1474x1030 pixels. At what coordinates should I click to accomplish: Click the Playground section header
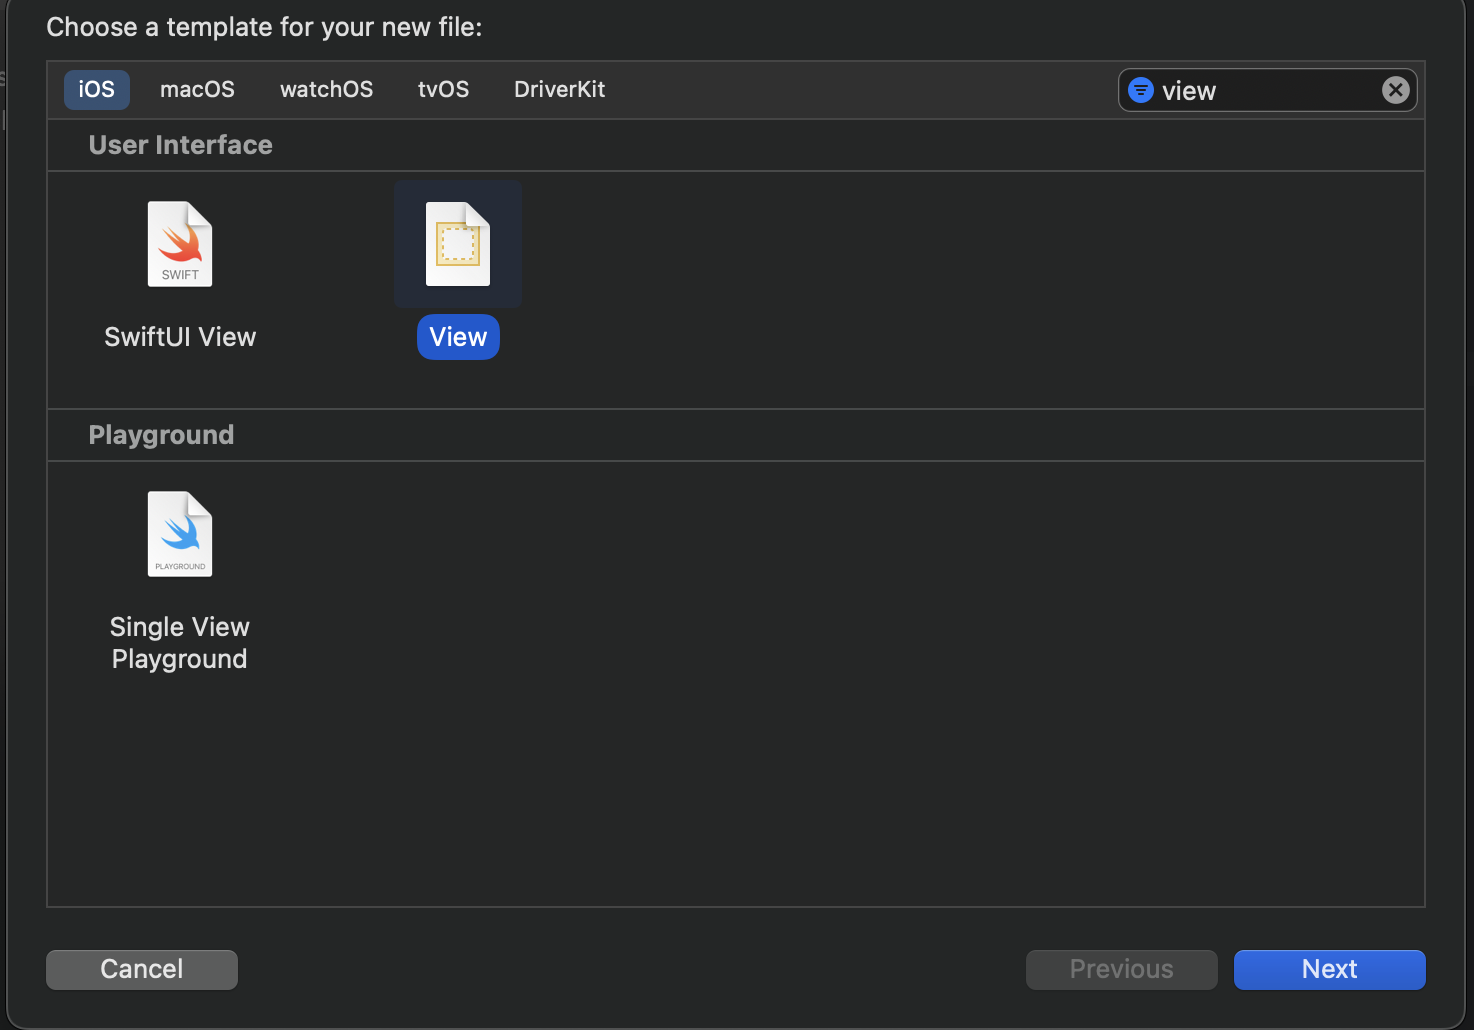pyautogui.click(x=161, y=435)
